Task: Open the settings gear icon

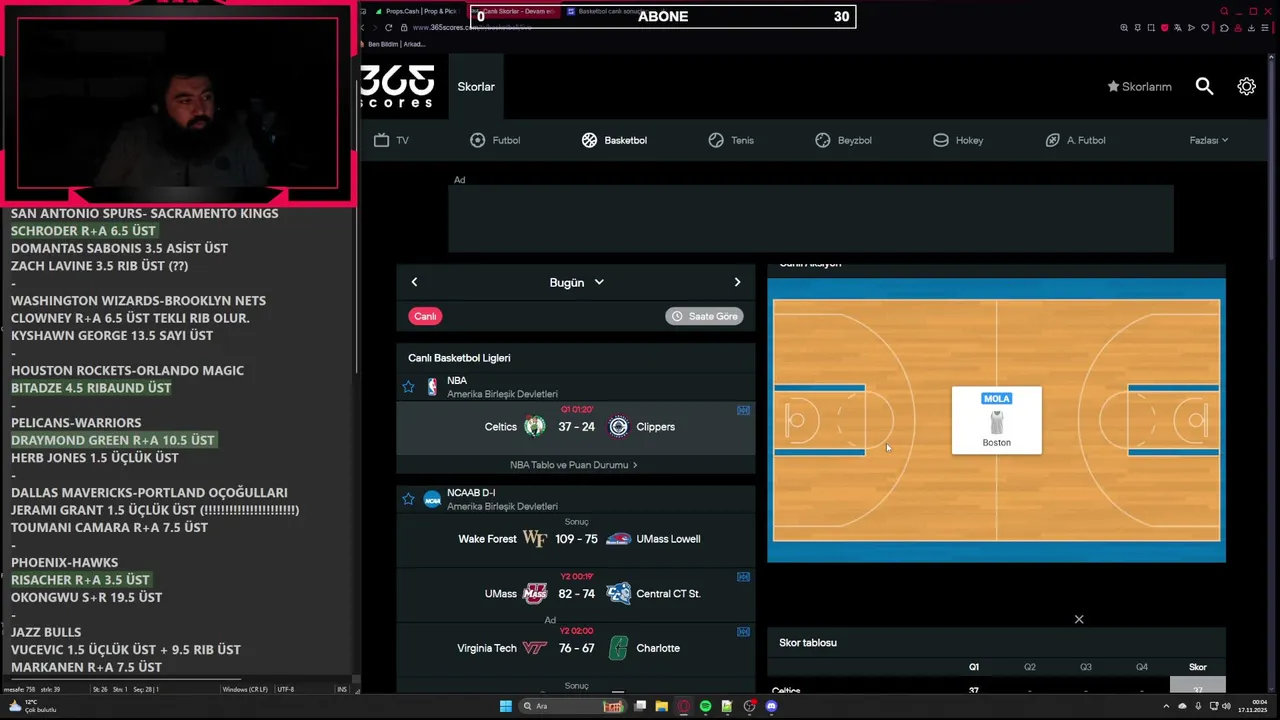Action: [x=1246, y=87]
